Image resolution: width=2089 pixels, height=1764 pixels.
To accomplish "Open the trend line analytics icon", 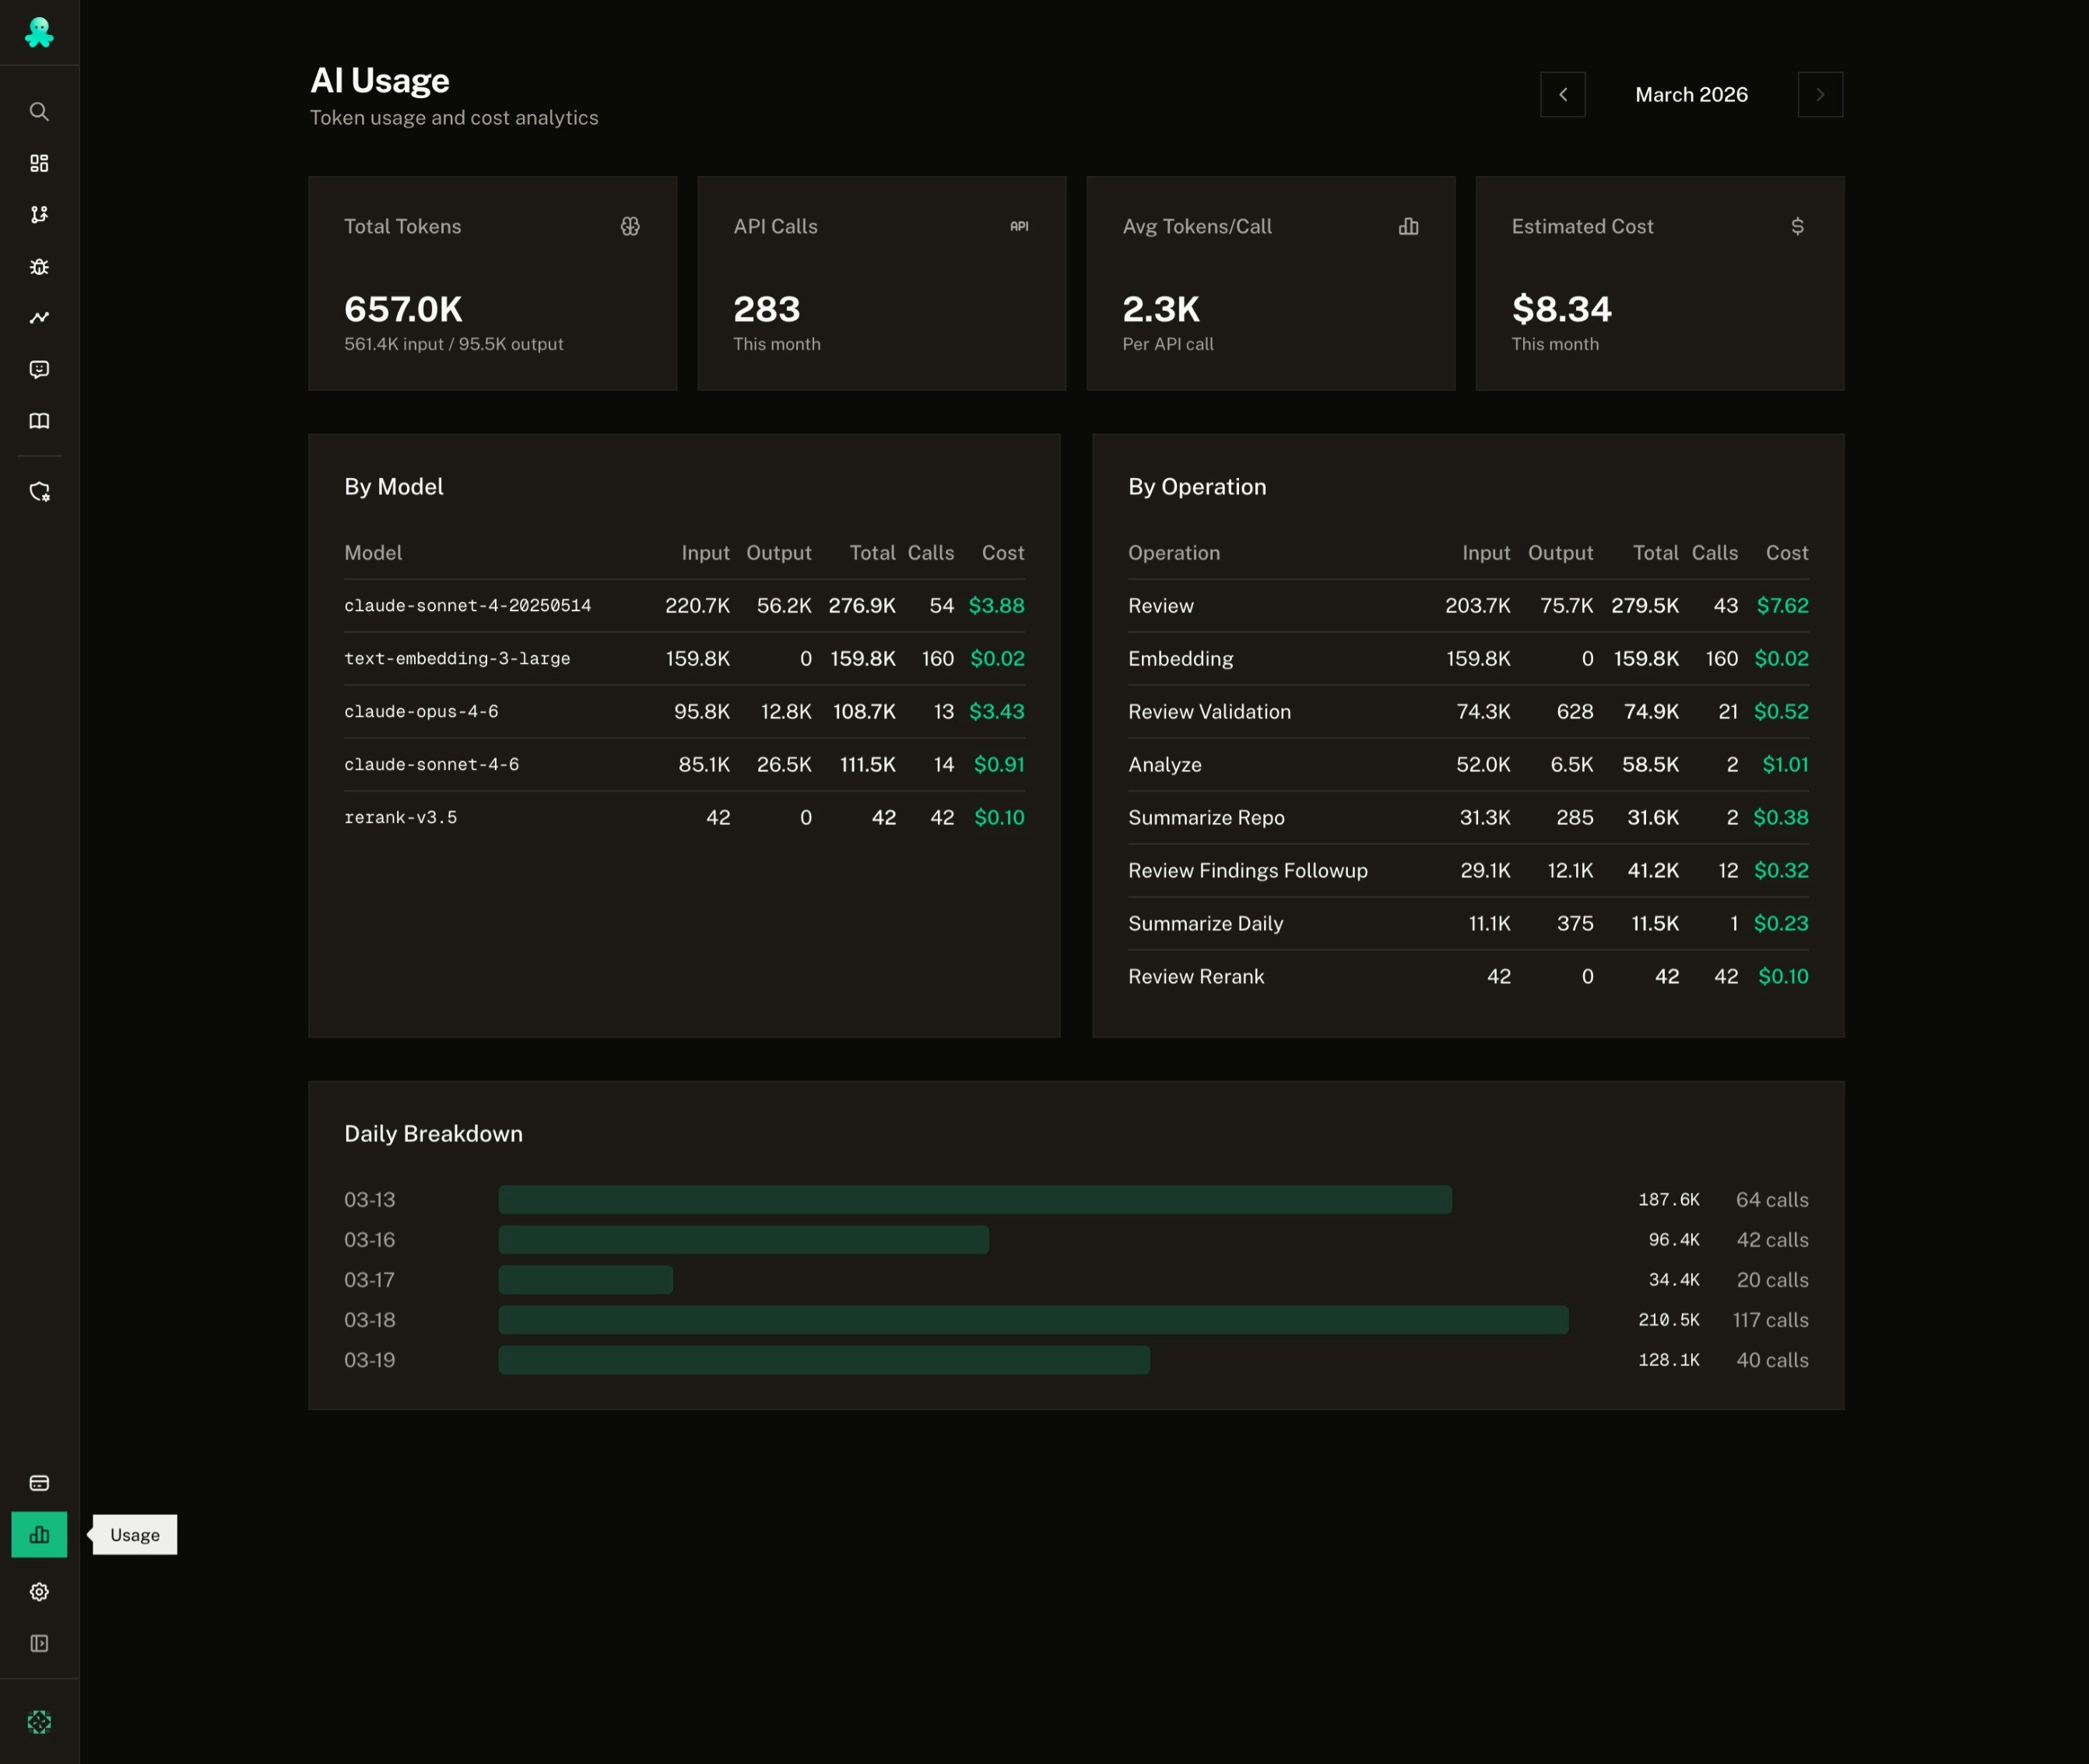I will click(x=39, y=318).
